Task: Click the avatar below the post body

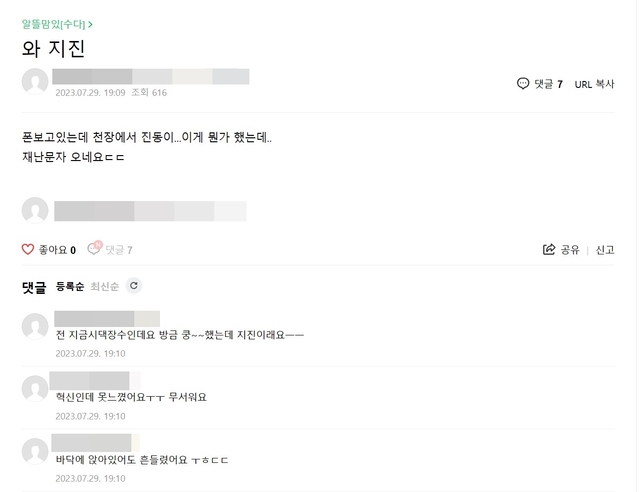Action: pyautogui.click(x=35, y=210)
